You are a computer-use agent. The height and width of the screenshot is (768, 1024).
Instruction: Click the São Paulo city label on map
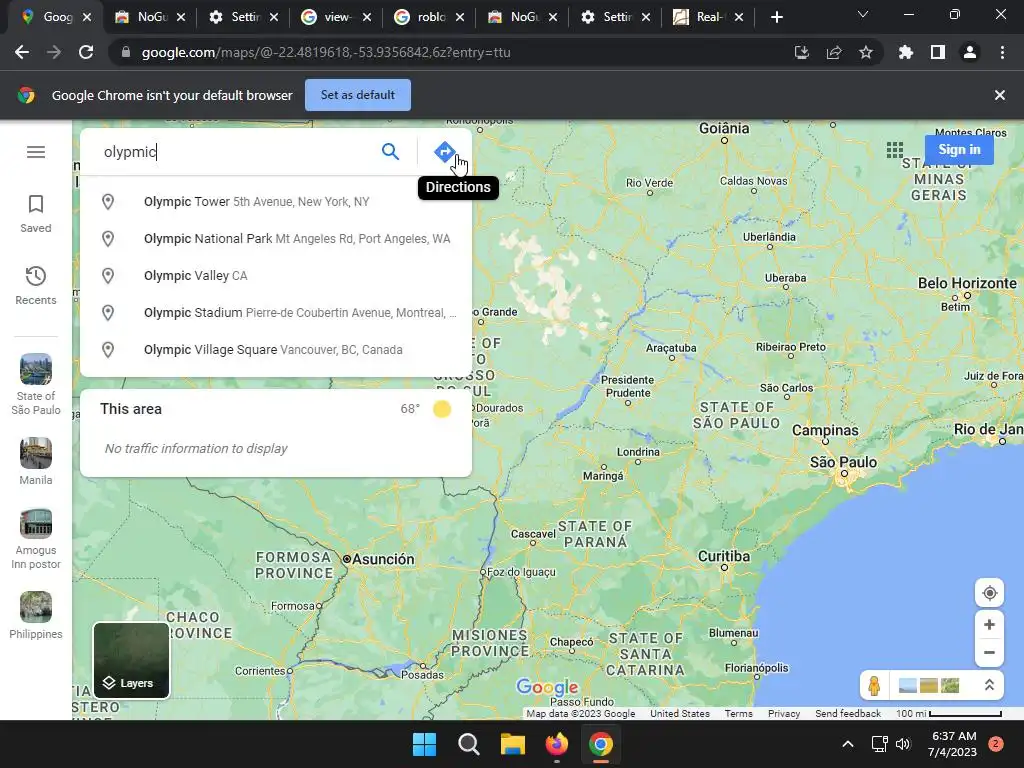pos(843,462)
